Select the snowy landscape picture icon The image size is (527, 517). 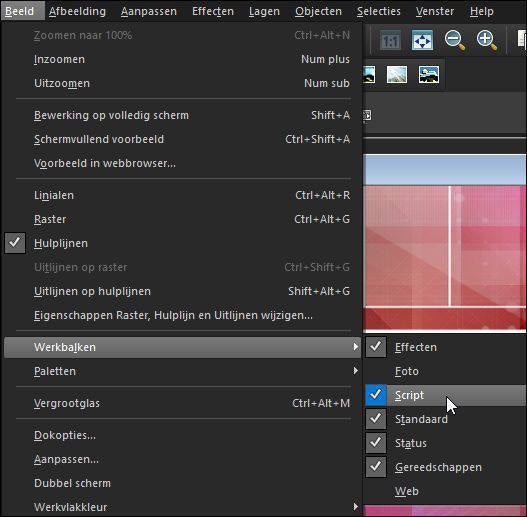(x=429, y=74)
